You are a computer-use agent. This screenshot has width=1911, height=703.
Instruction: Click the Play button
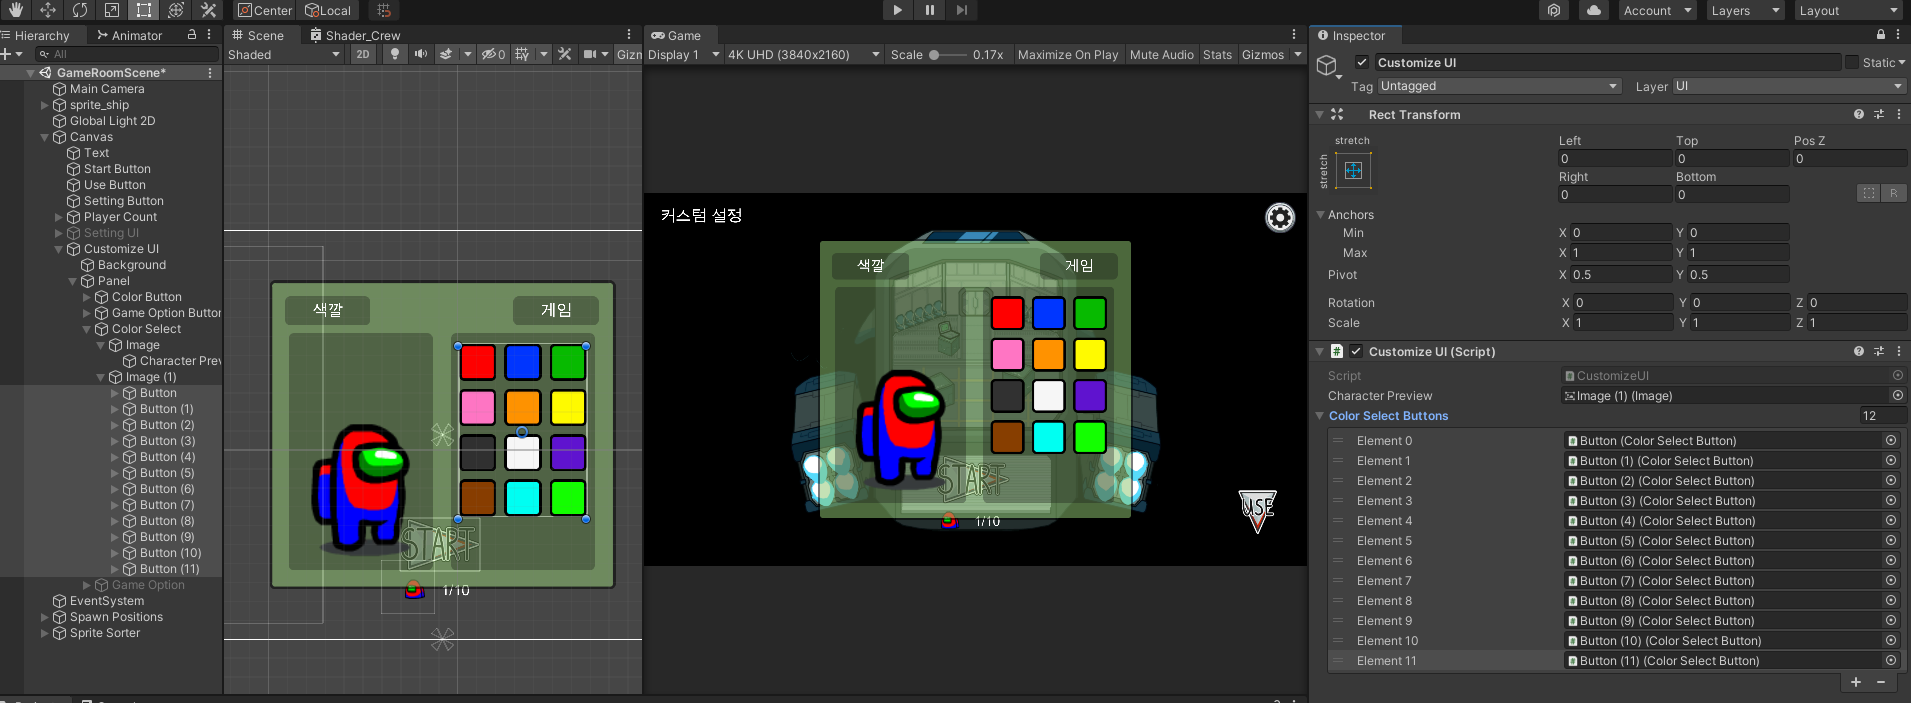coord(897,10)
